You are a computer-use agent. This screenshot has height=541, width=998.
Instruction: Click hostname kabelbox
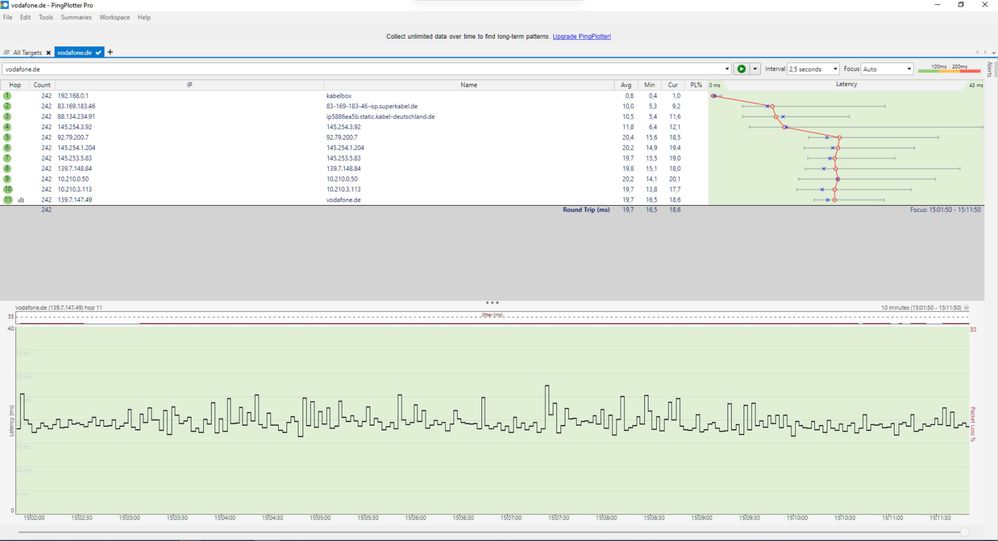coord(339,95)
